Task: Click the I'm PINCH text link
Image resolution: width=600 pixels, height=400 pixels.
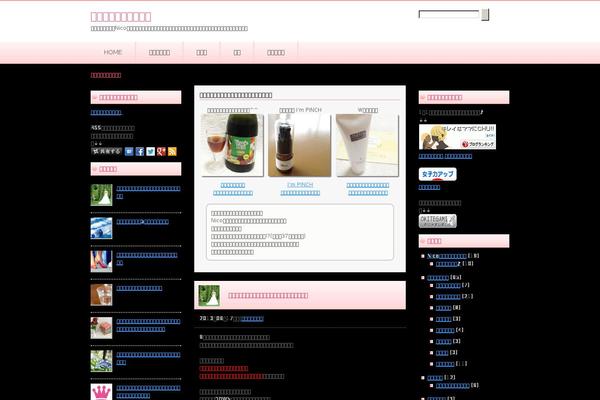Action: point(300,185)
